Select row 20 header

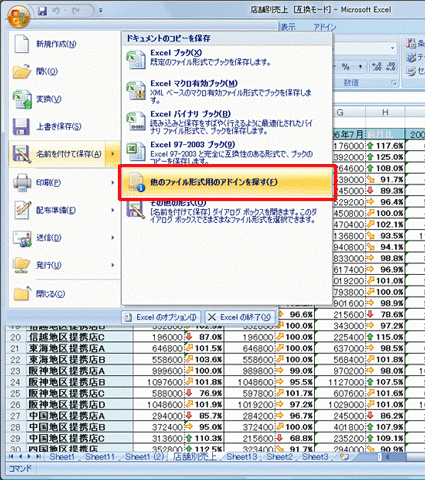coord(16,337)
